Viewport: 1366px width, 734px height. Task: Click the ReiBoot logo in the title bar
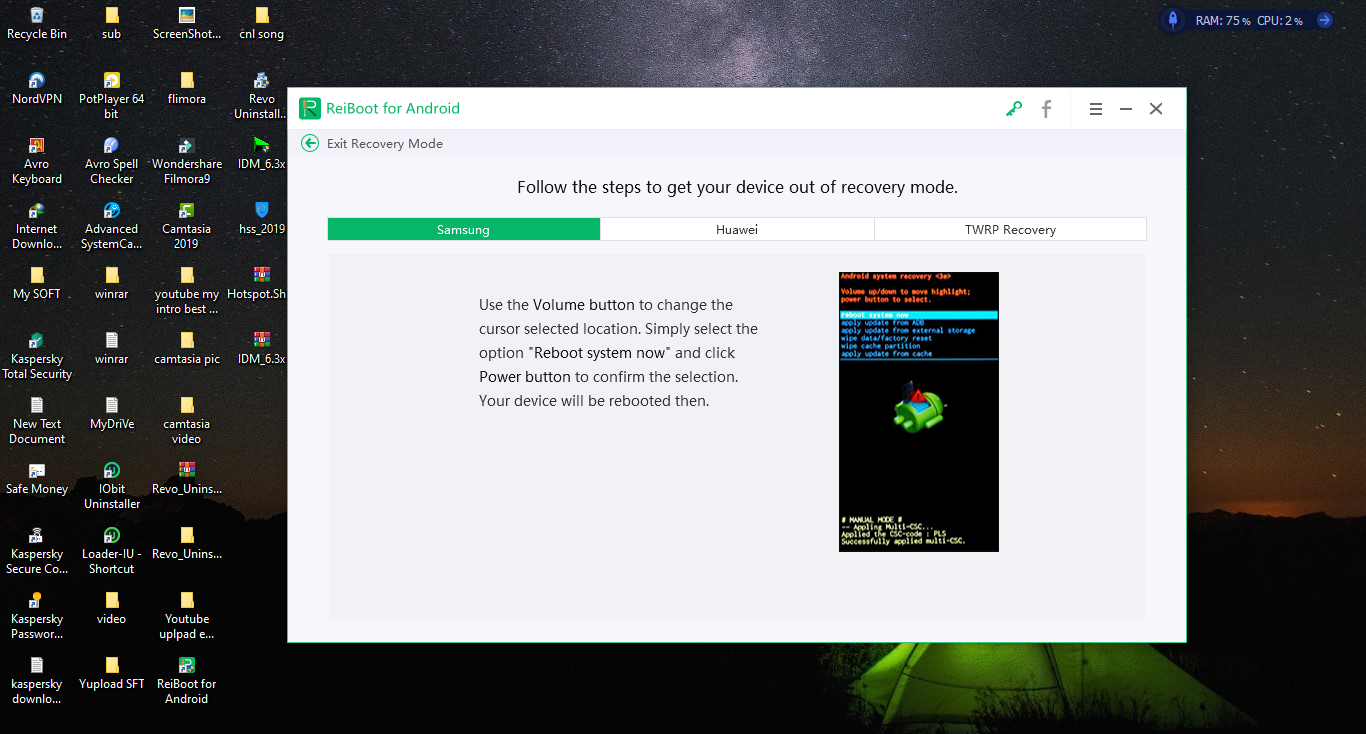point(309,108)
